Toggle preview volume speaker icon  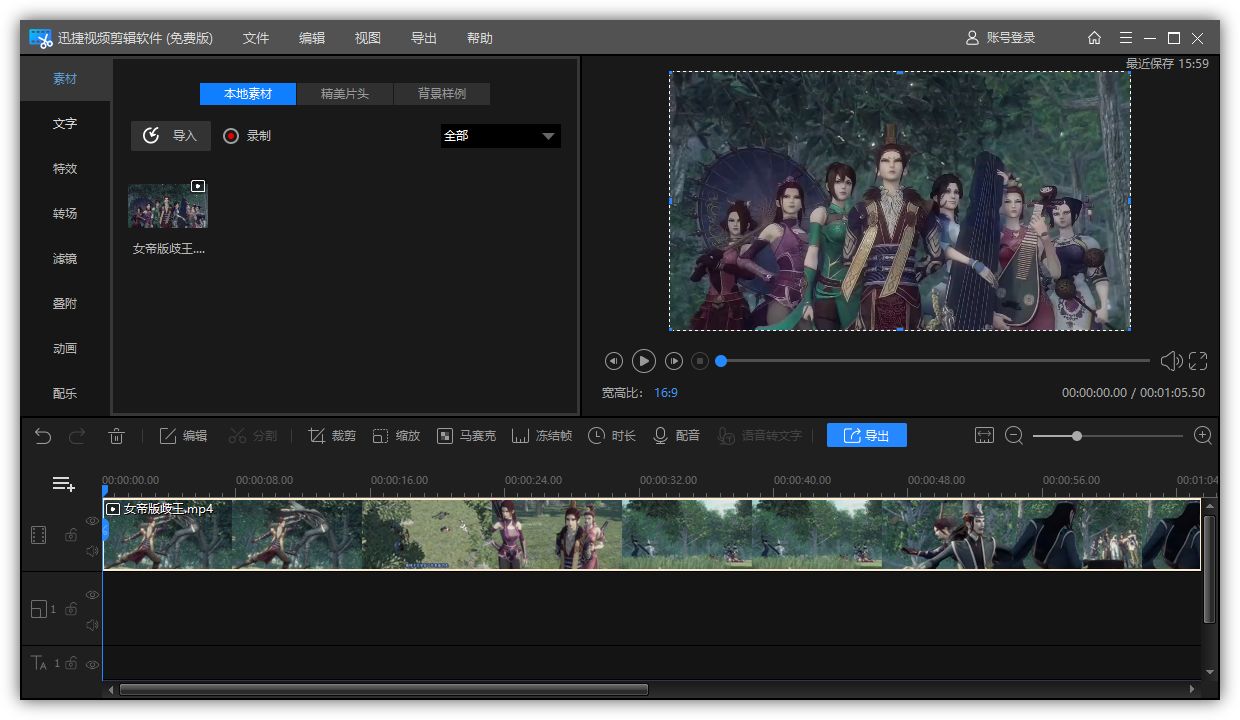(1171, 361)
